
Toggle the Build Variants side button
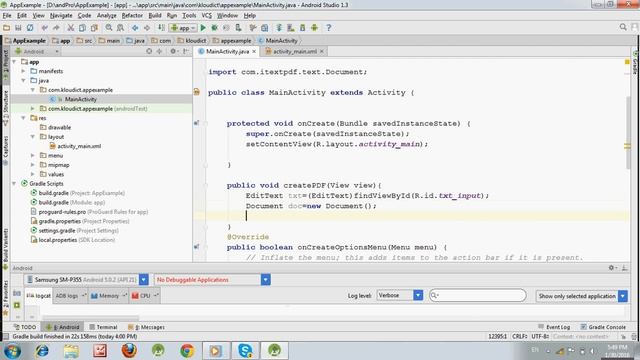(x=6, y=248)
